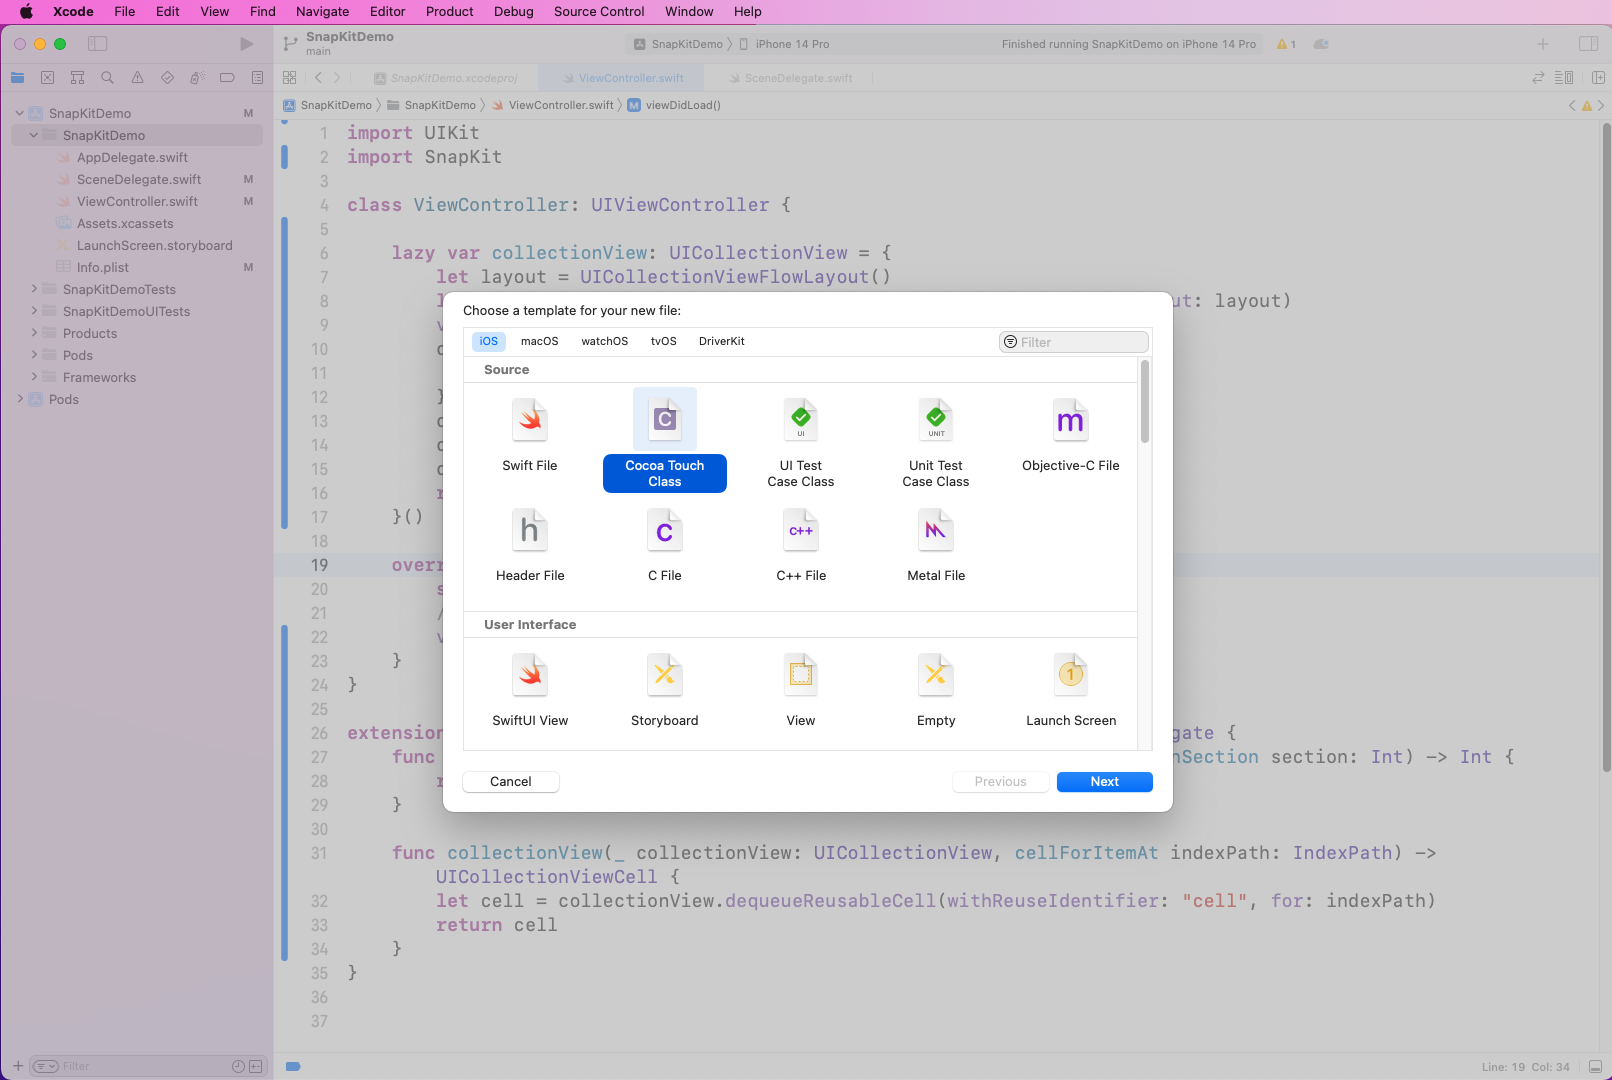Select AppDelegate.swift in navigator

(x=132, y=157)
